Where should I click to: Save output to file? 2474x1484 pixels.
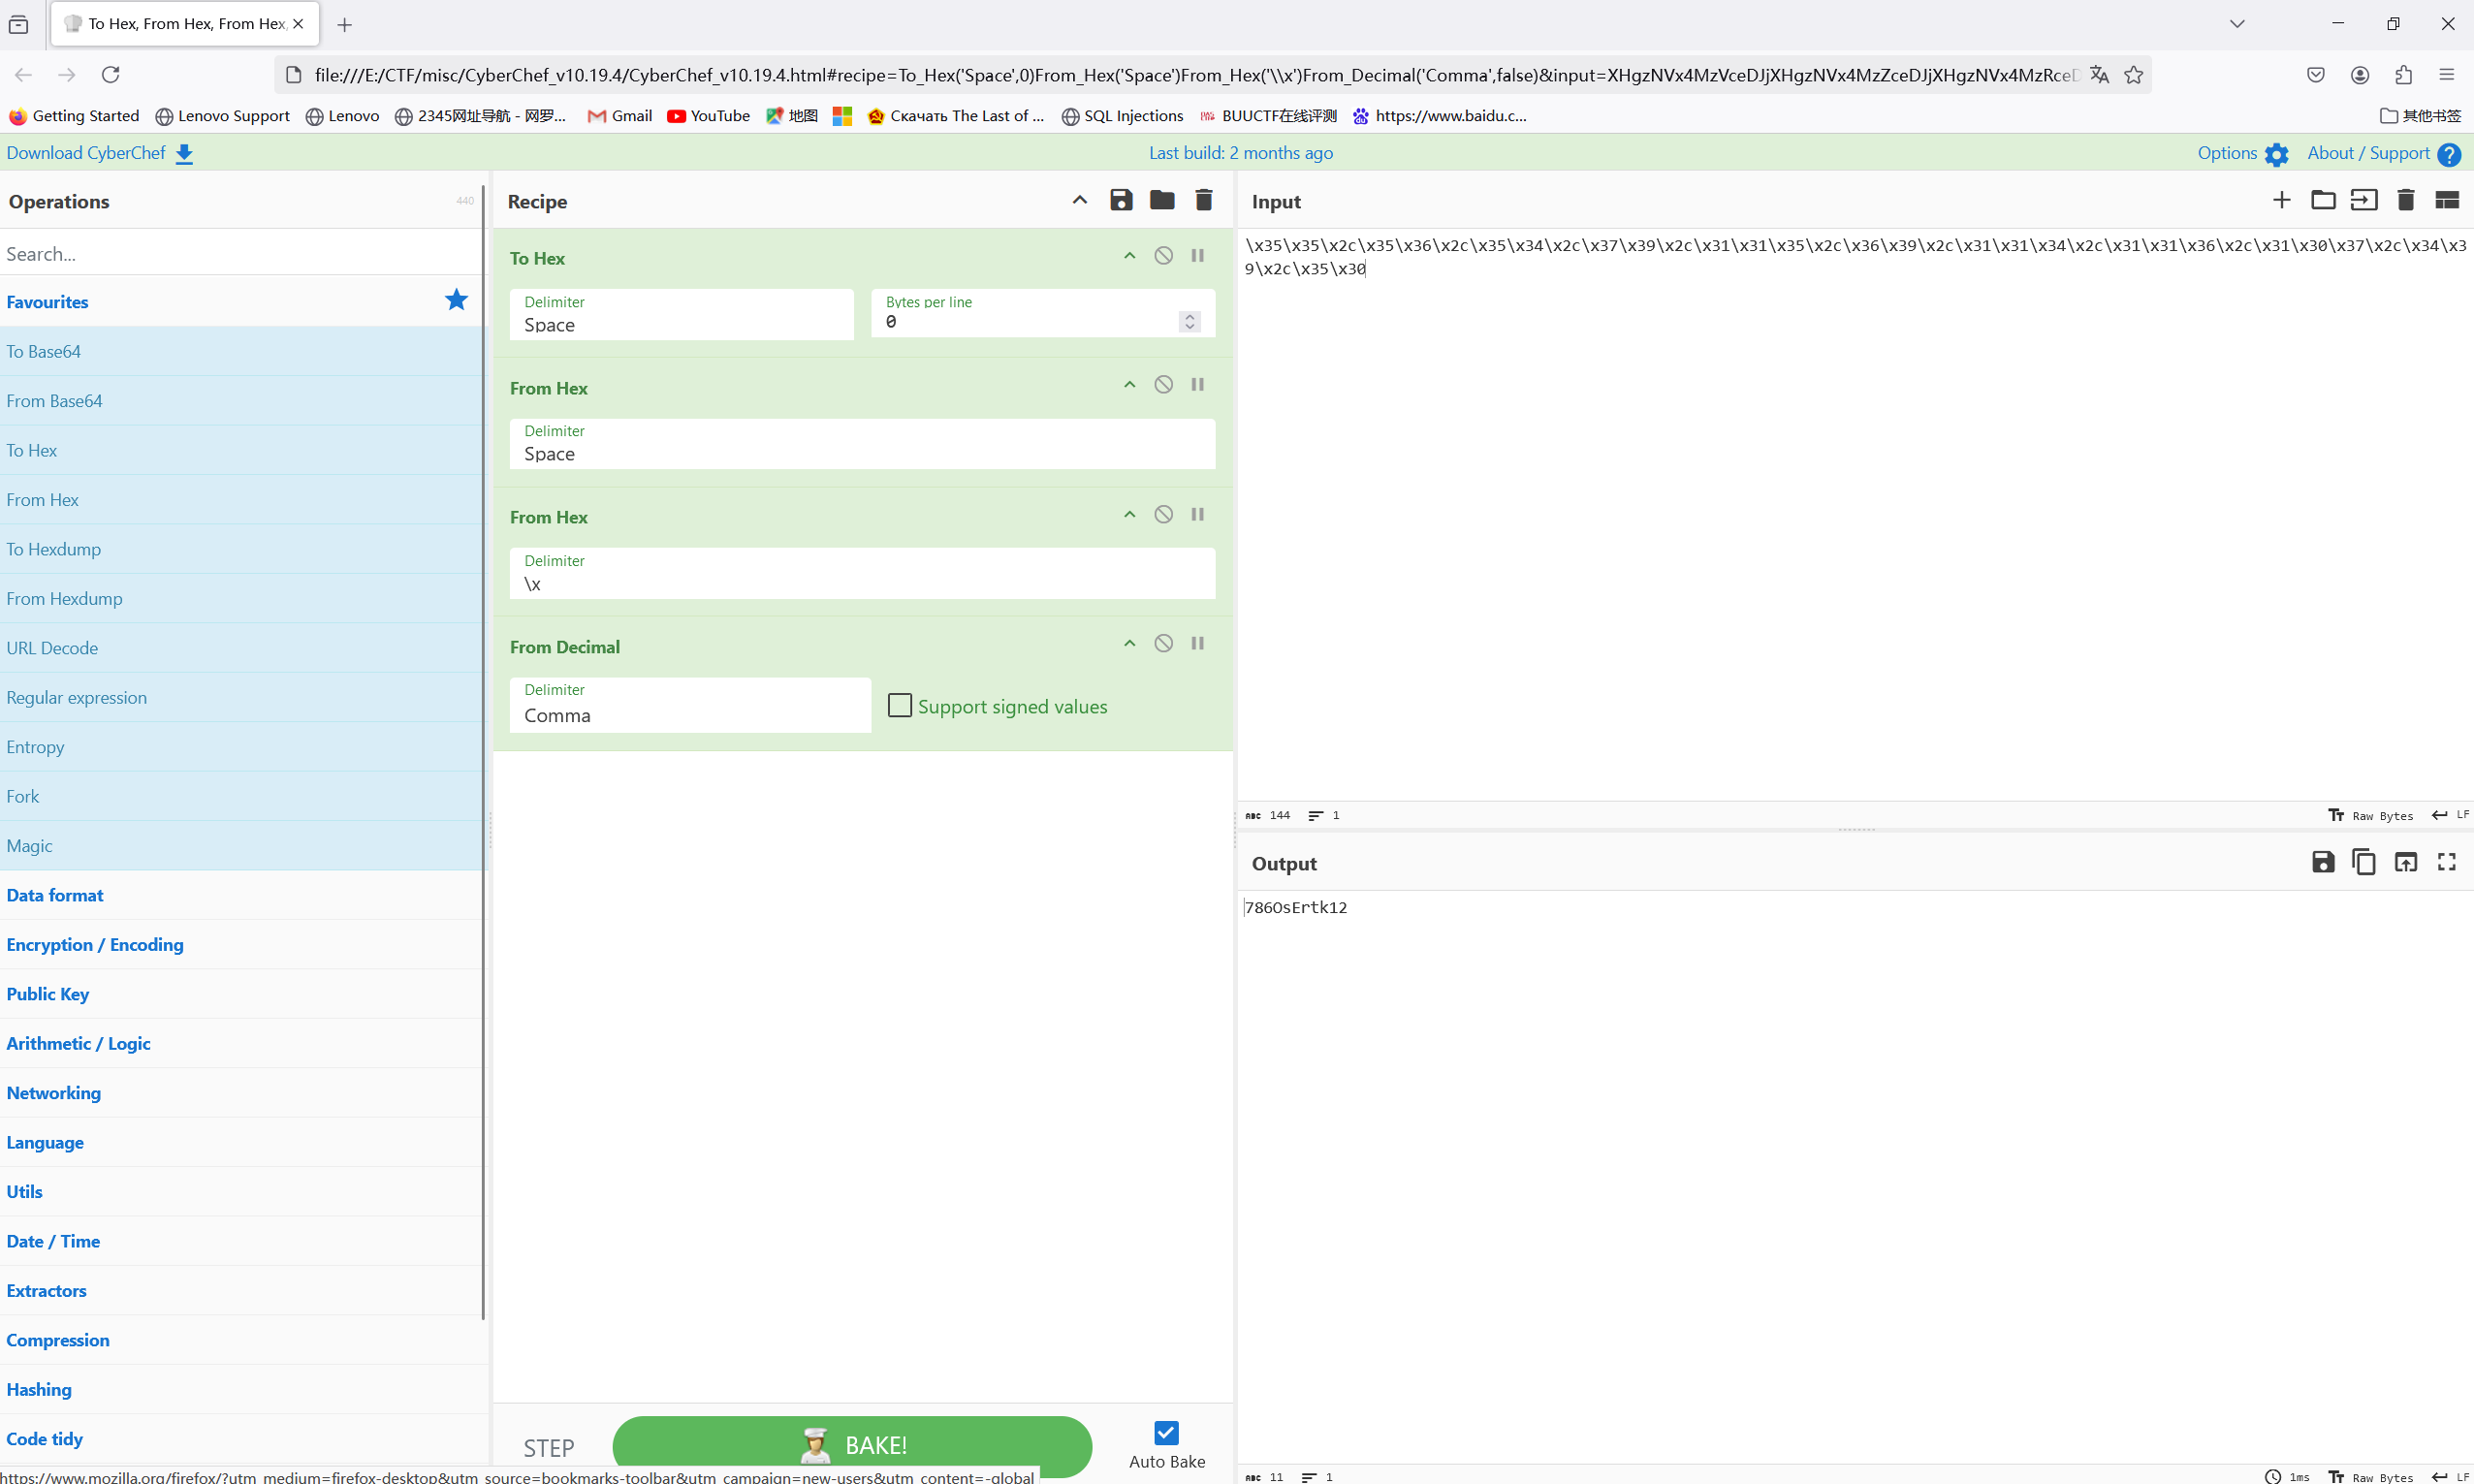2322,862
